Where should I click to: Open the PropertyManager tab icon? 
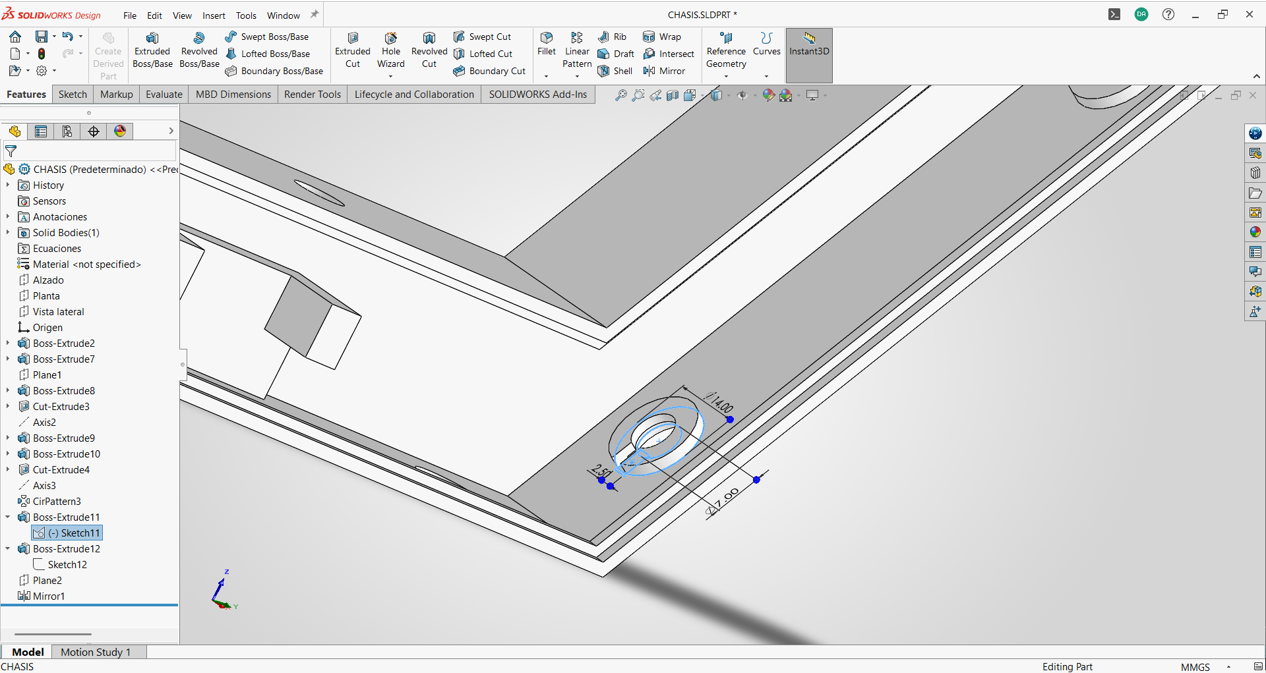[x=41, y=131]
